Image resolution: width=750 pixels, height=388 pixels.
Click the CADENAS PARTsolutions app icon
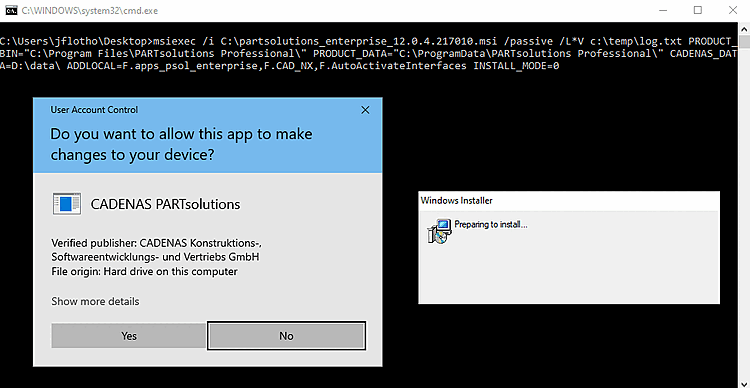click(x=66, y=204)
